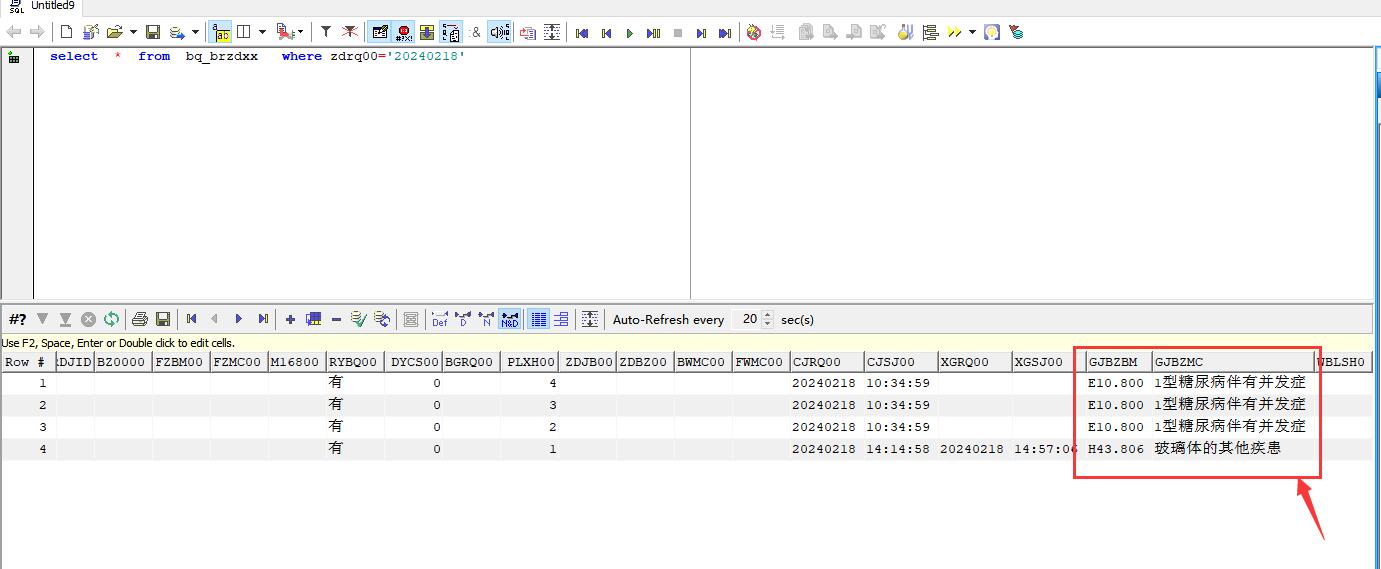Click the bug debug toggle icon
This screenshot has width=1381, height=569.
tap(754, 32)
